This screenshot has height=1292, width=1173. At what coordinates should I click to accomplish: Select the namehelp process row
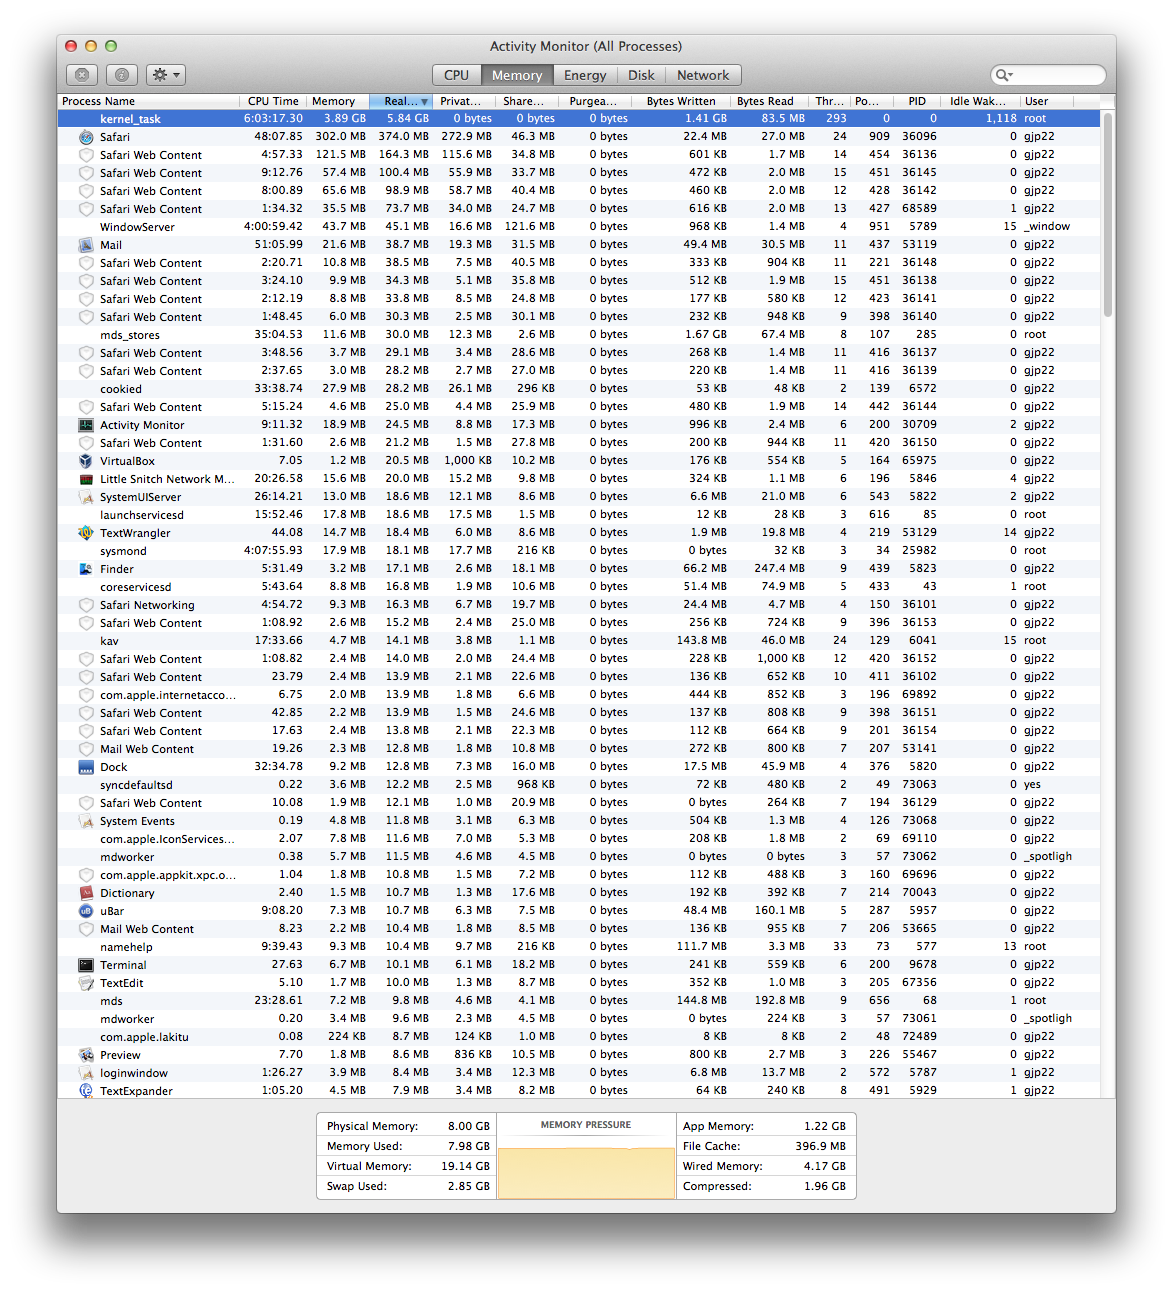(x=578, y=947)
